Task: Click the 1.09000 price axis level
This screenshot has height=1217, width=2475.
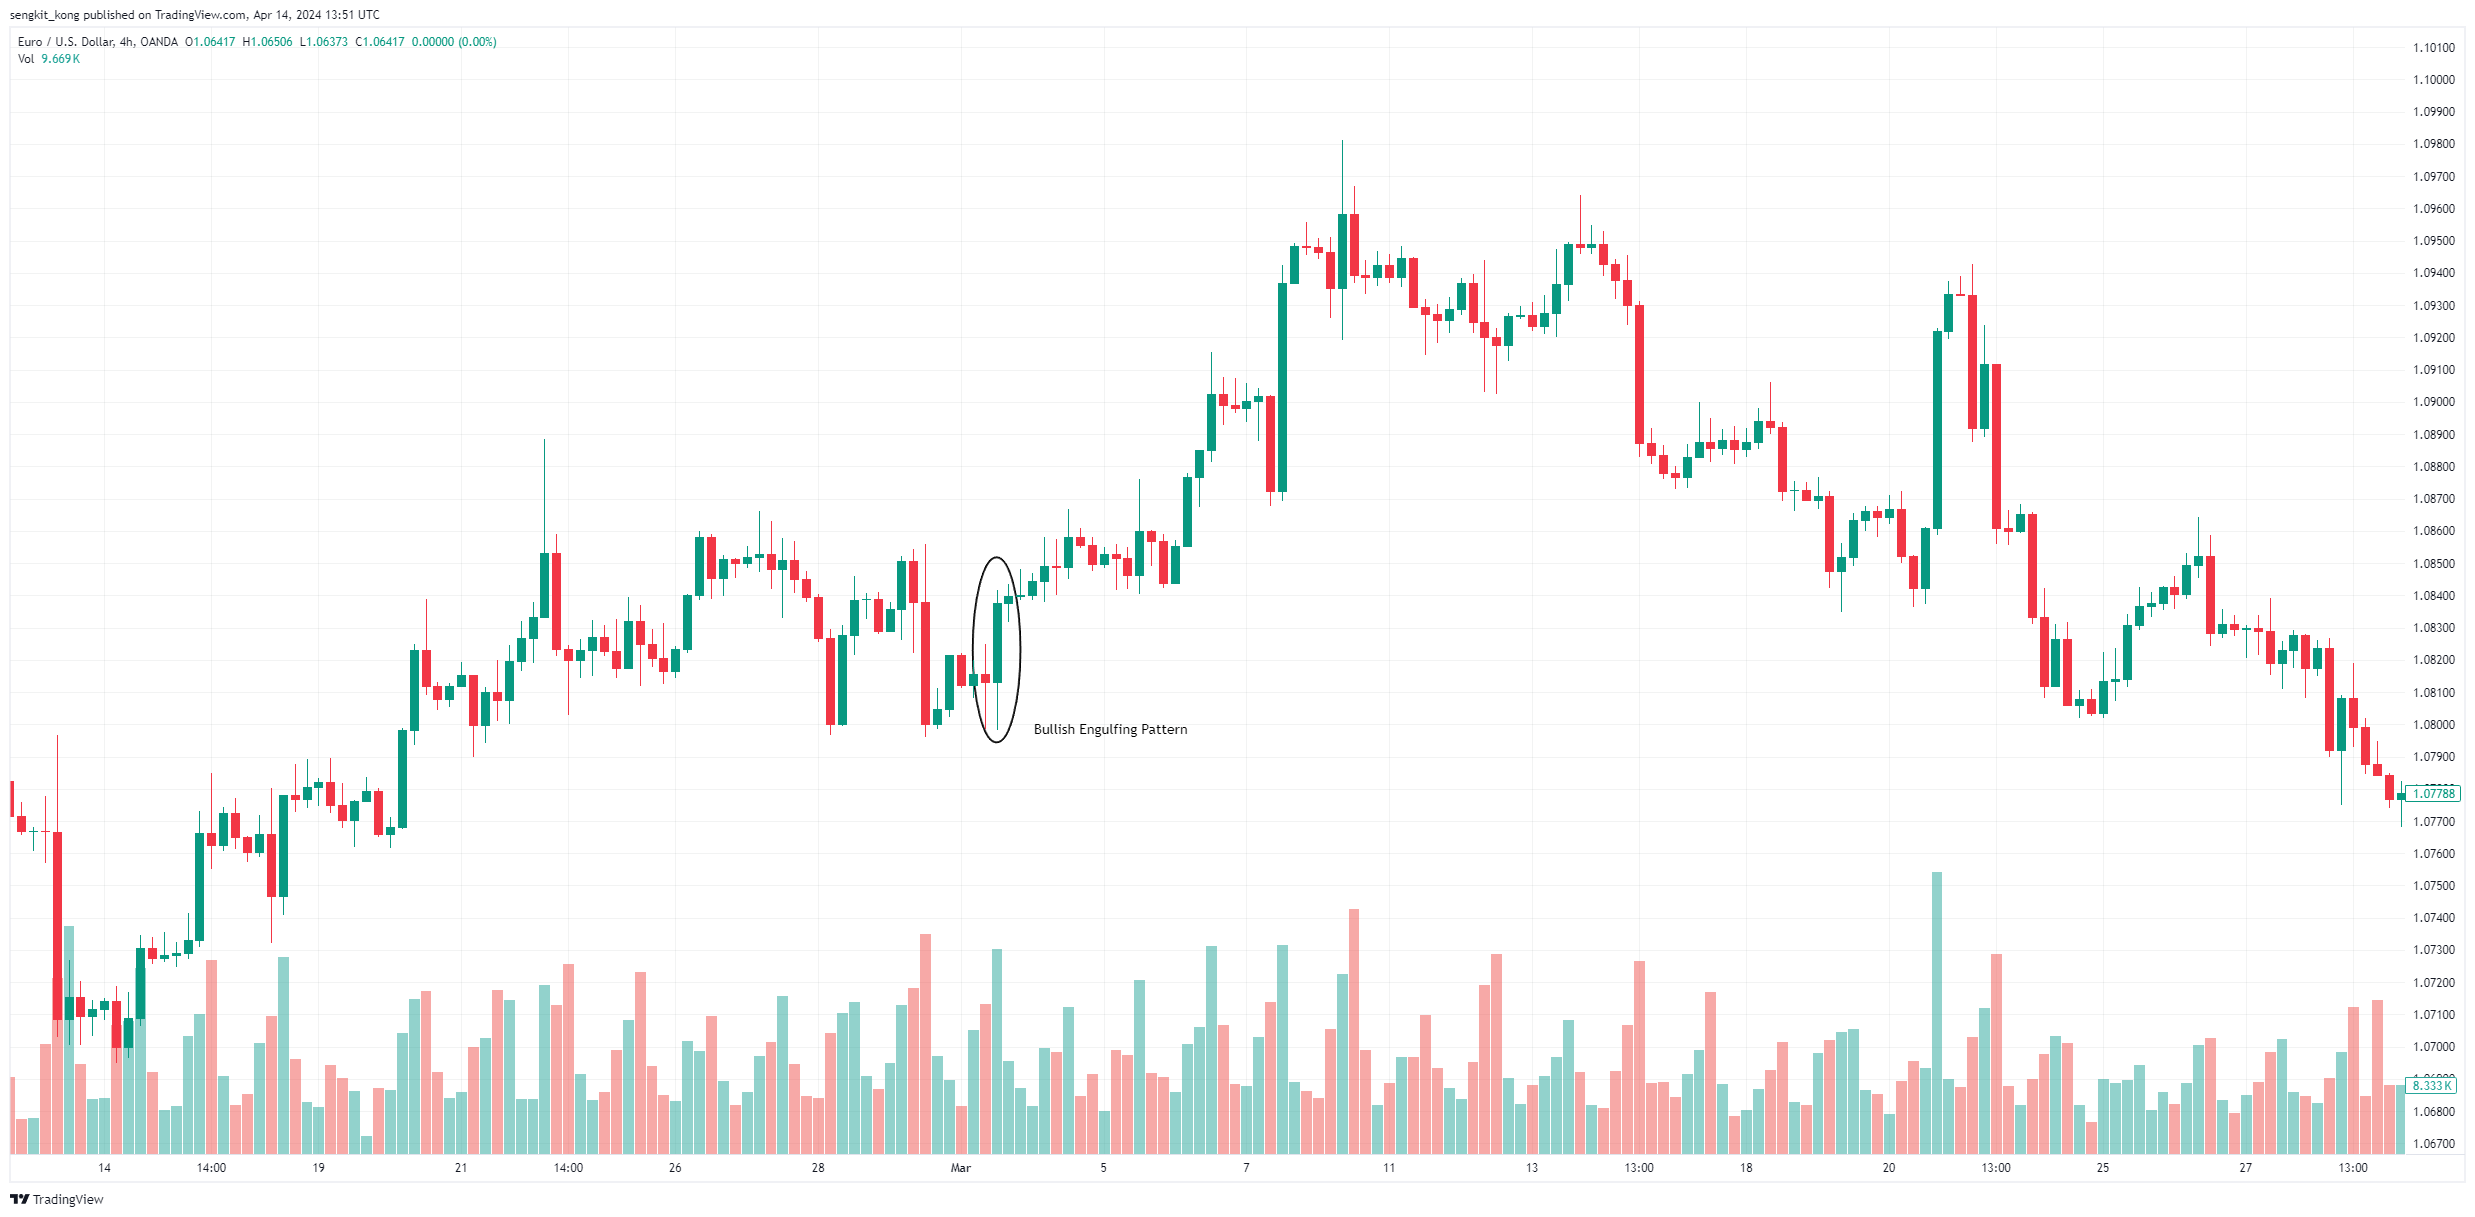Action: 2433,402
